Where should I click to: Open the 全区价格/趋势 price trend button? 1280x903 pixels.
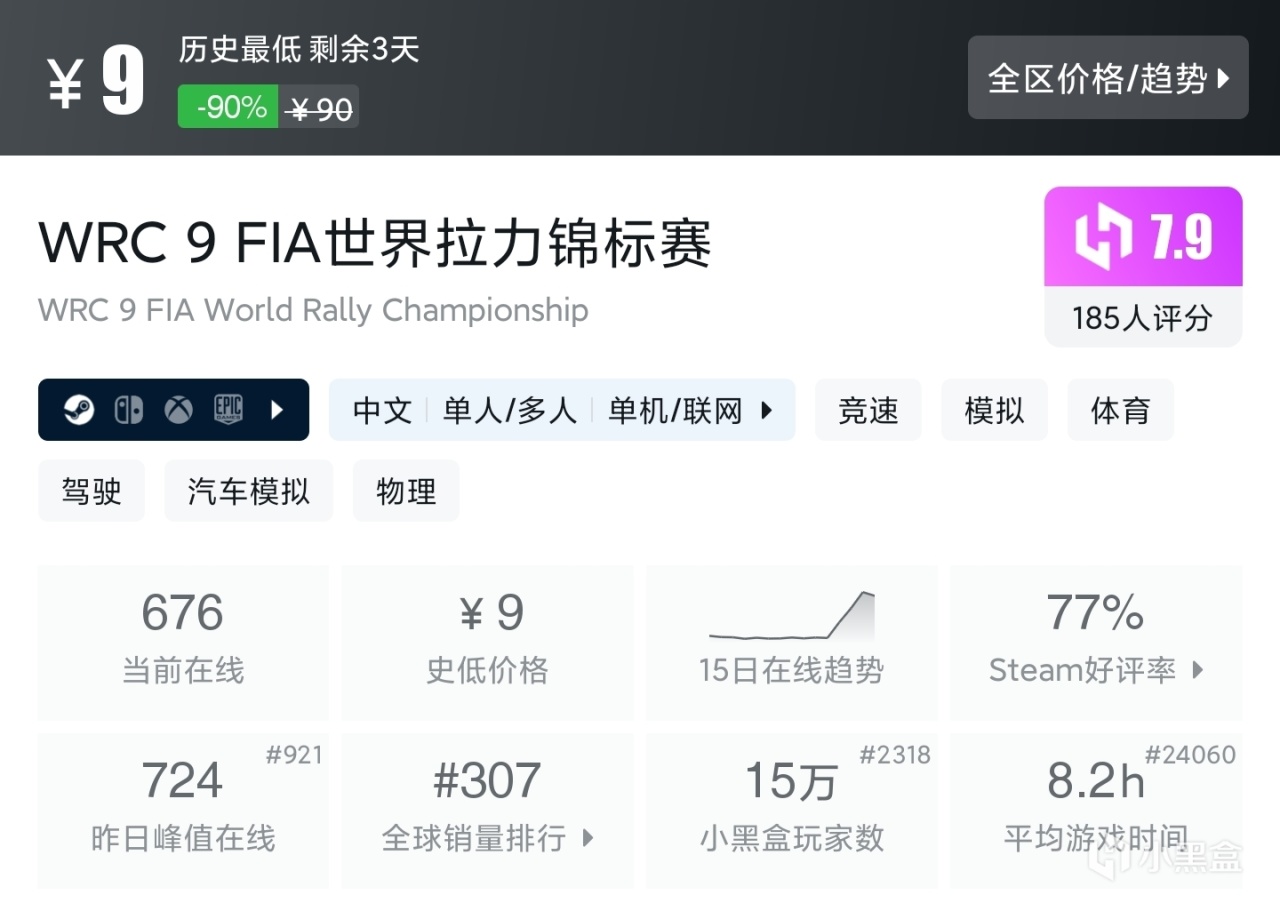click(1107, 78)
